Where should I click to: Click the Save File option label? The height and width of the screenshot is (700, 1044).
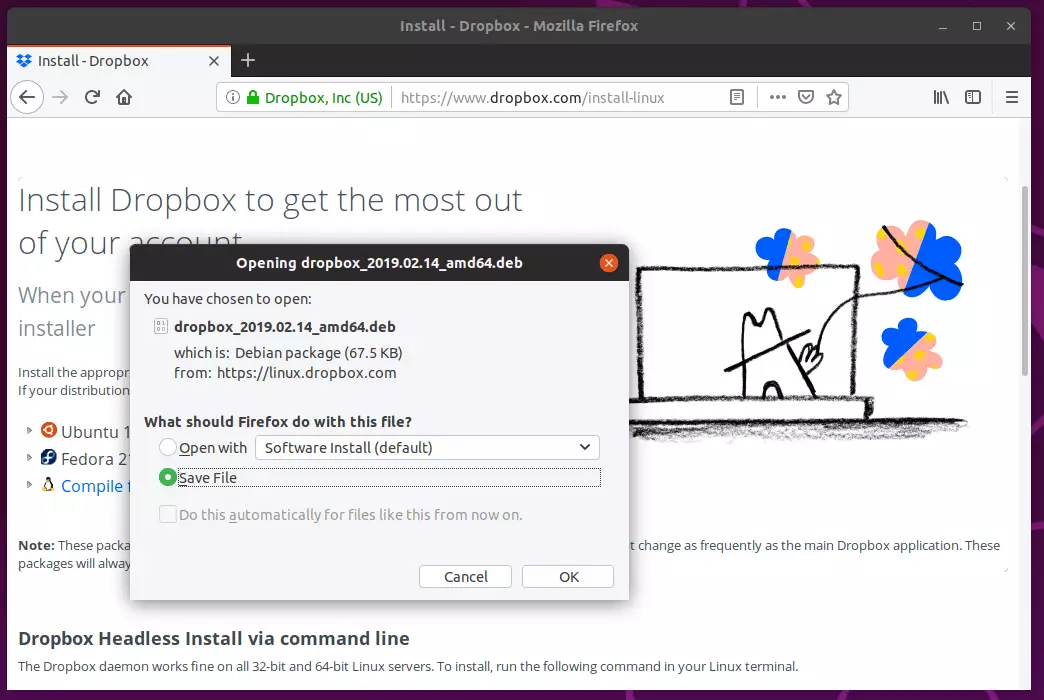pos(208,478)
